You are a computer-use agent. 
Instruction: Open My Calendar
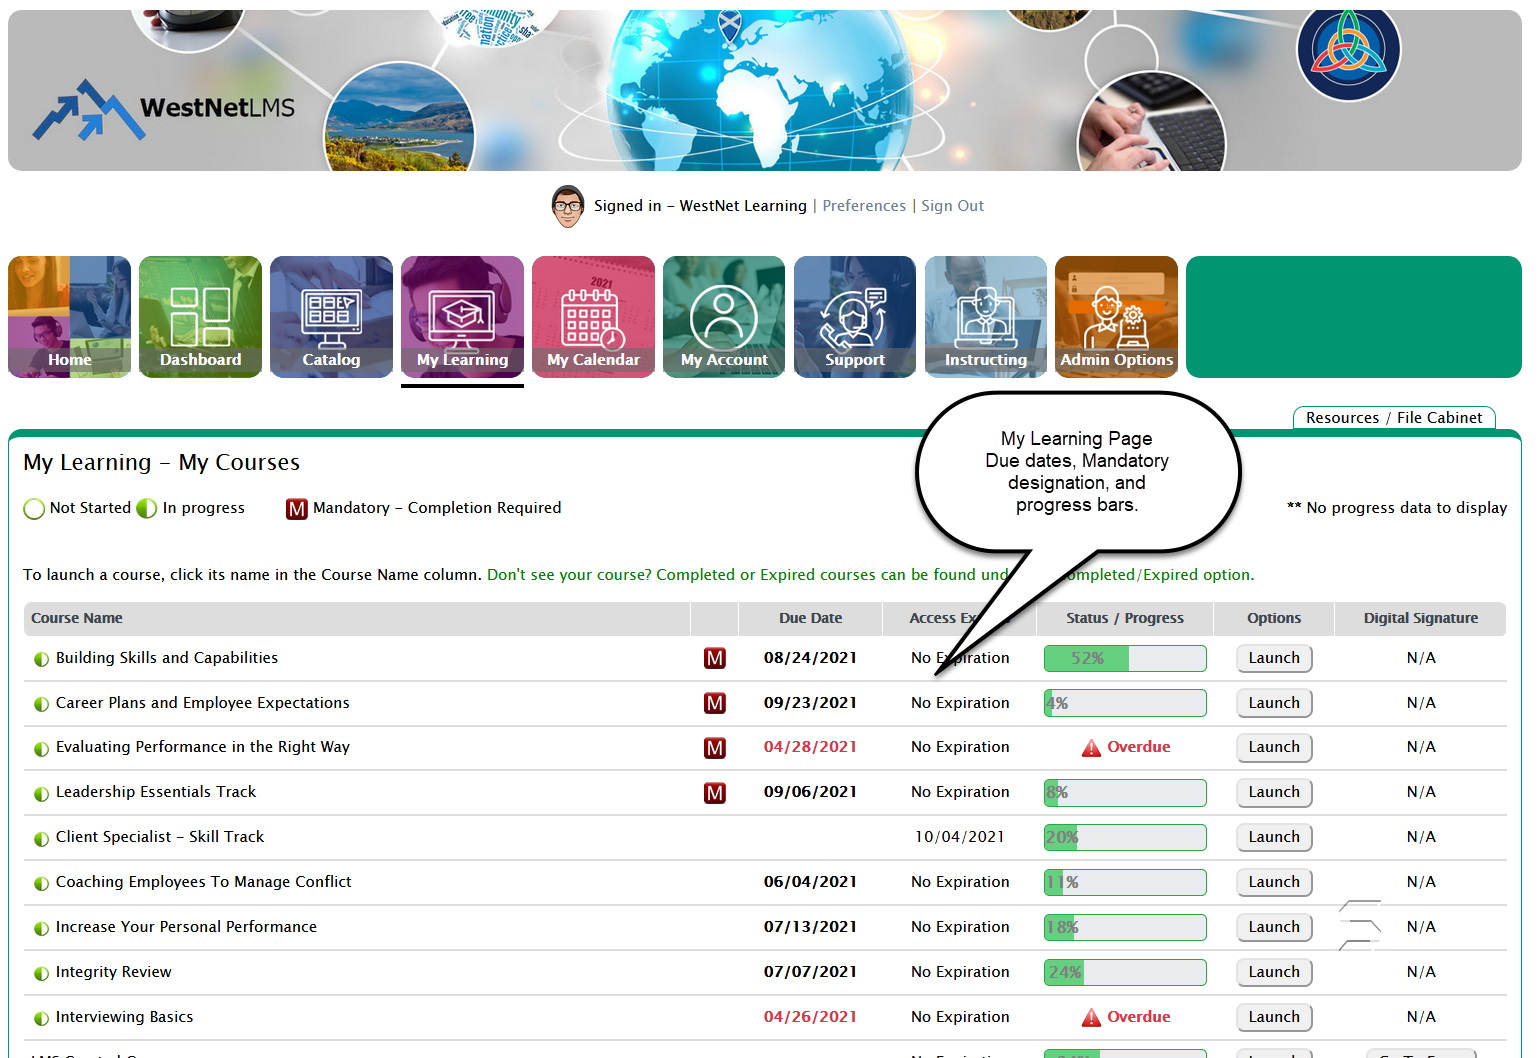(x=593, y=317)
